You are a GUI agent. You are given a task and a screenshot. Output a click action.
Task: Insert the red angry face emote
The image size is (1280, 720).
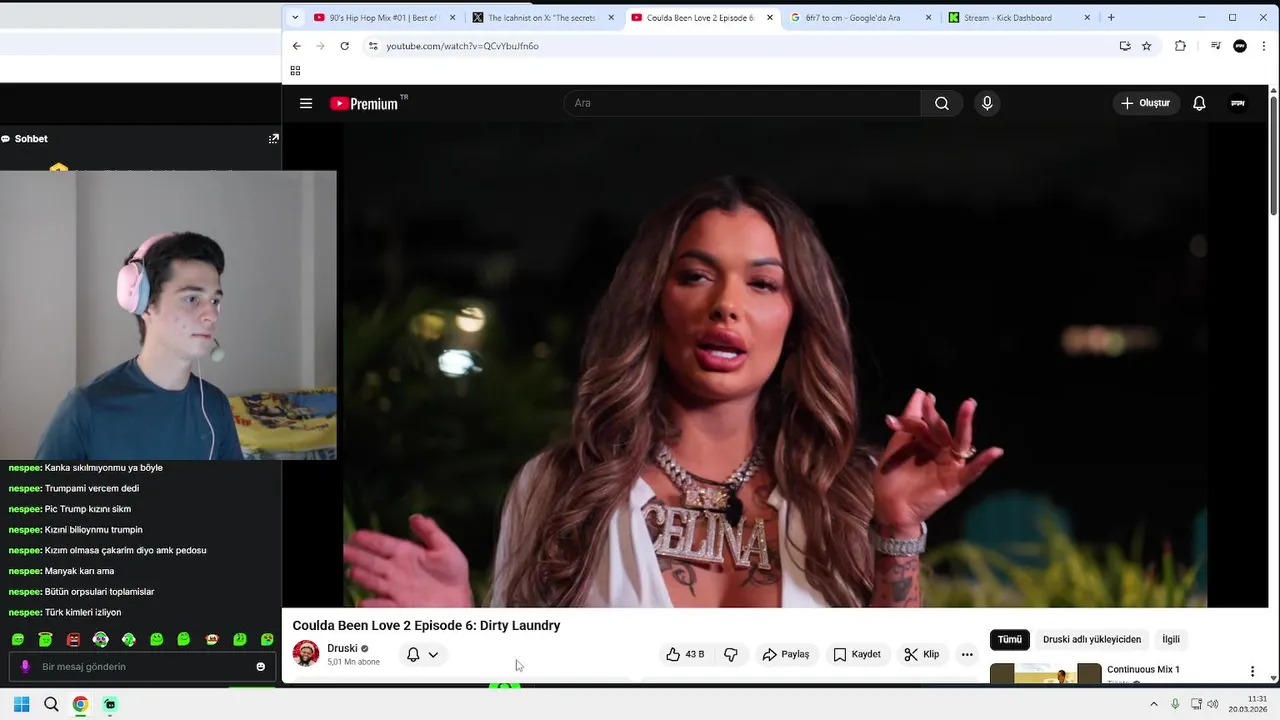click(73, 639)
